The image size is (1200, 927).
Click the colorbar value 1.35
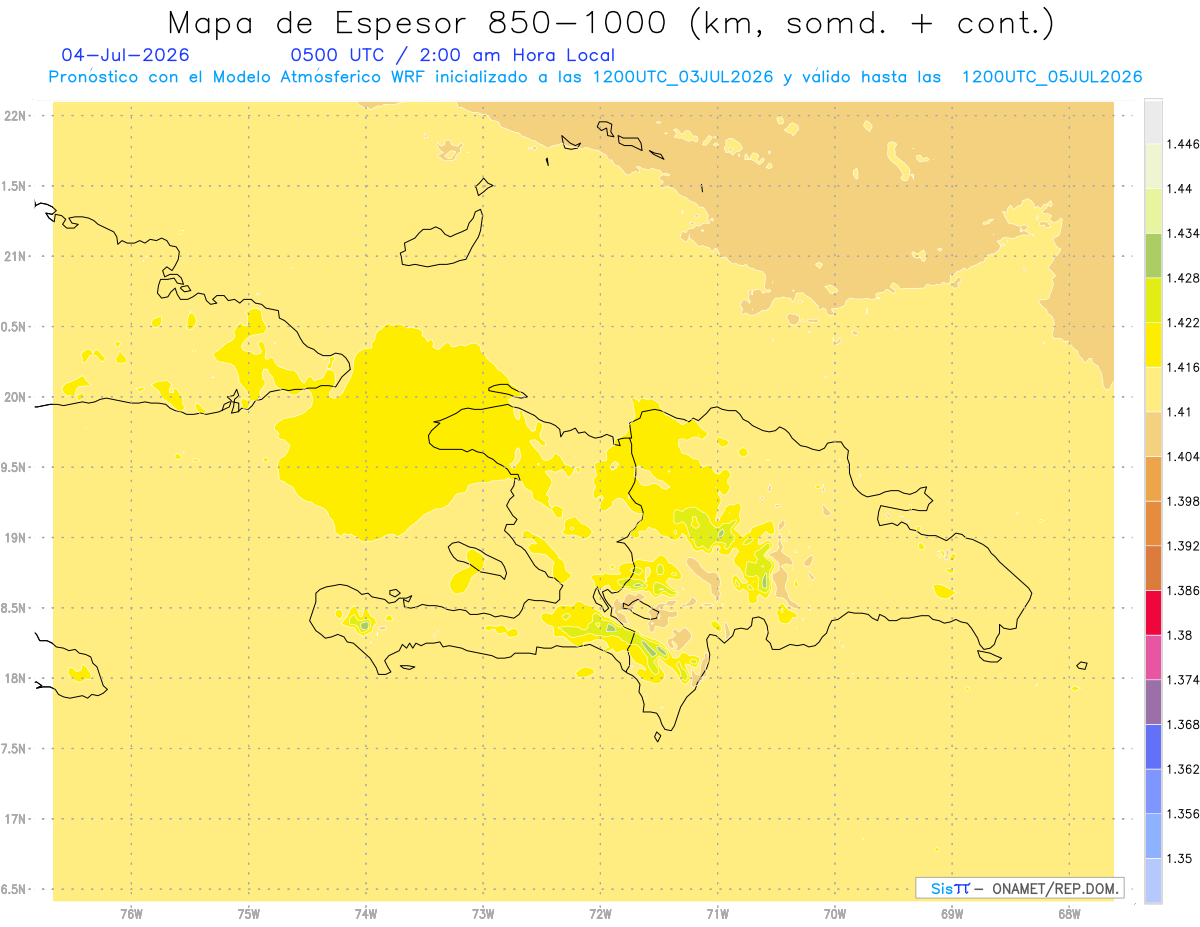1180,858
